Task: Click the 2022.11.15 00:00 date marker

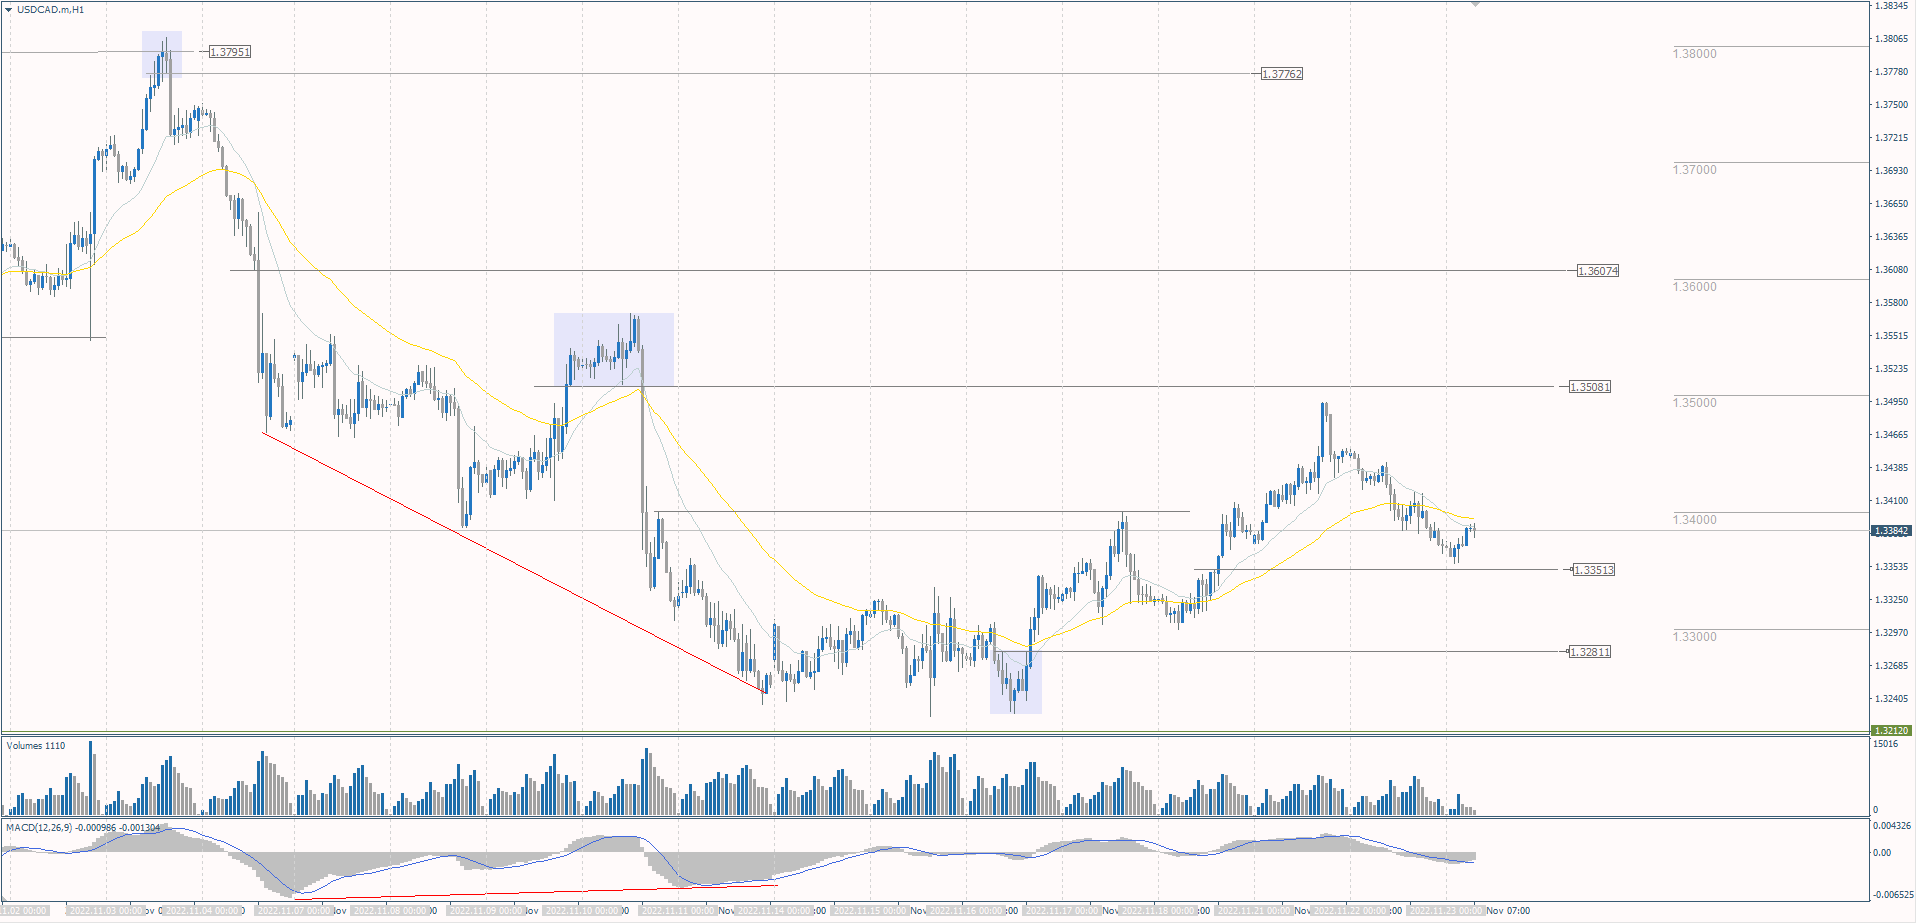Action: [870, 911]
